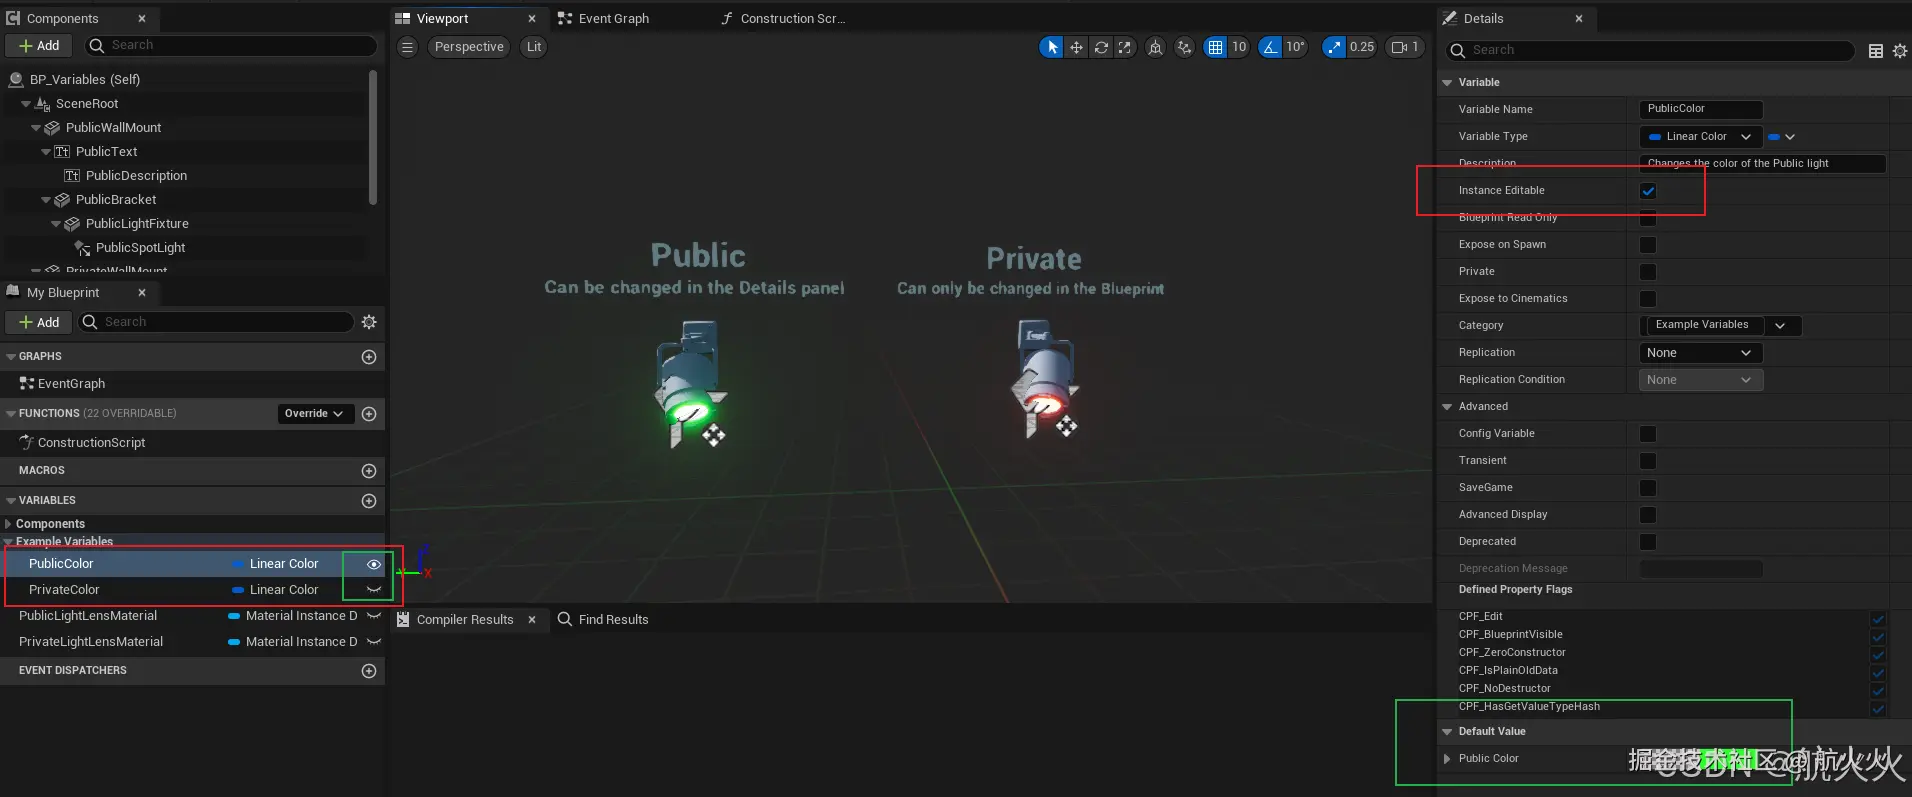This screenshot has width=1912, height=797.
Task: Switch to the Scale gizmo tool
Action: tap(1125, 47)
